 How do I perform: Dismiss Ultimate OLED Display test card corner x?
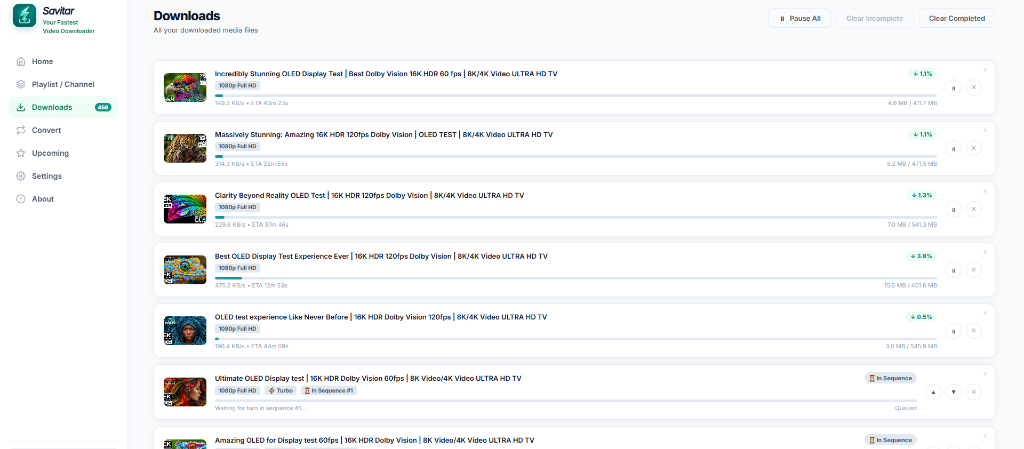(985, 373)
